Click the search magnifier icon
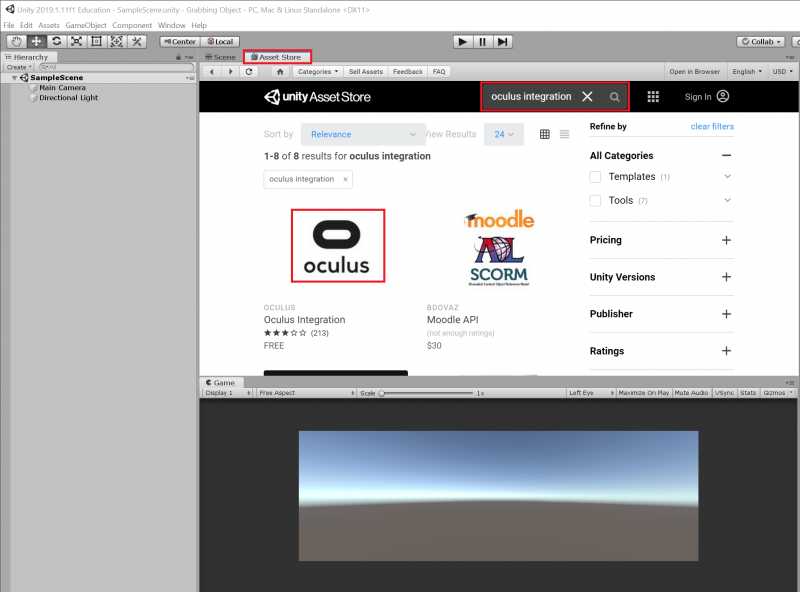This screenshot has height=592, width=800. [614, 97]
